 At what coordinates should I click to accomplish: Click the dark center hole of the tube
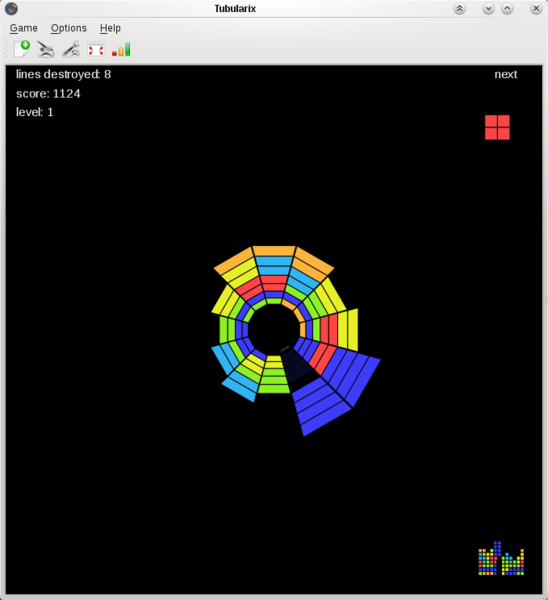tap(273, 330)
